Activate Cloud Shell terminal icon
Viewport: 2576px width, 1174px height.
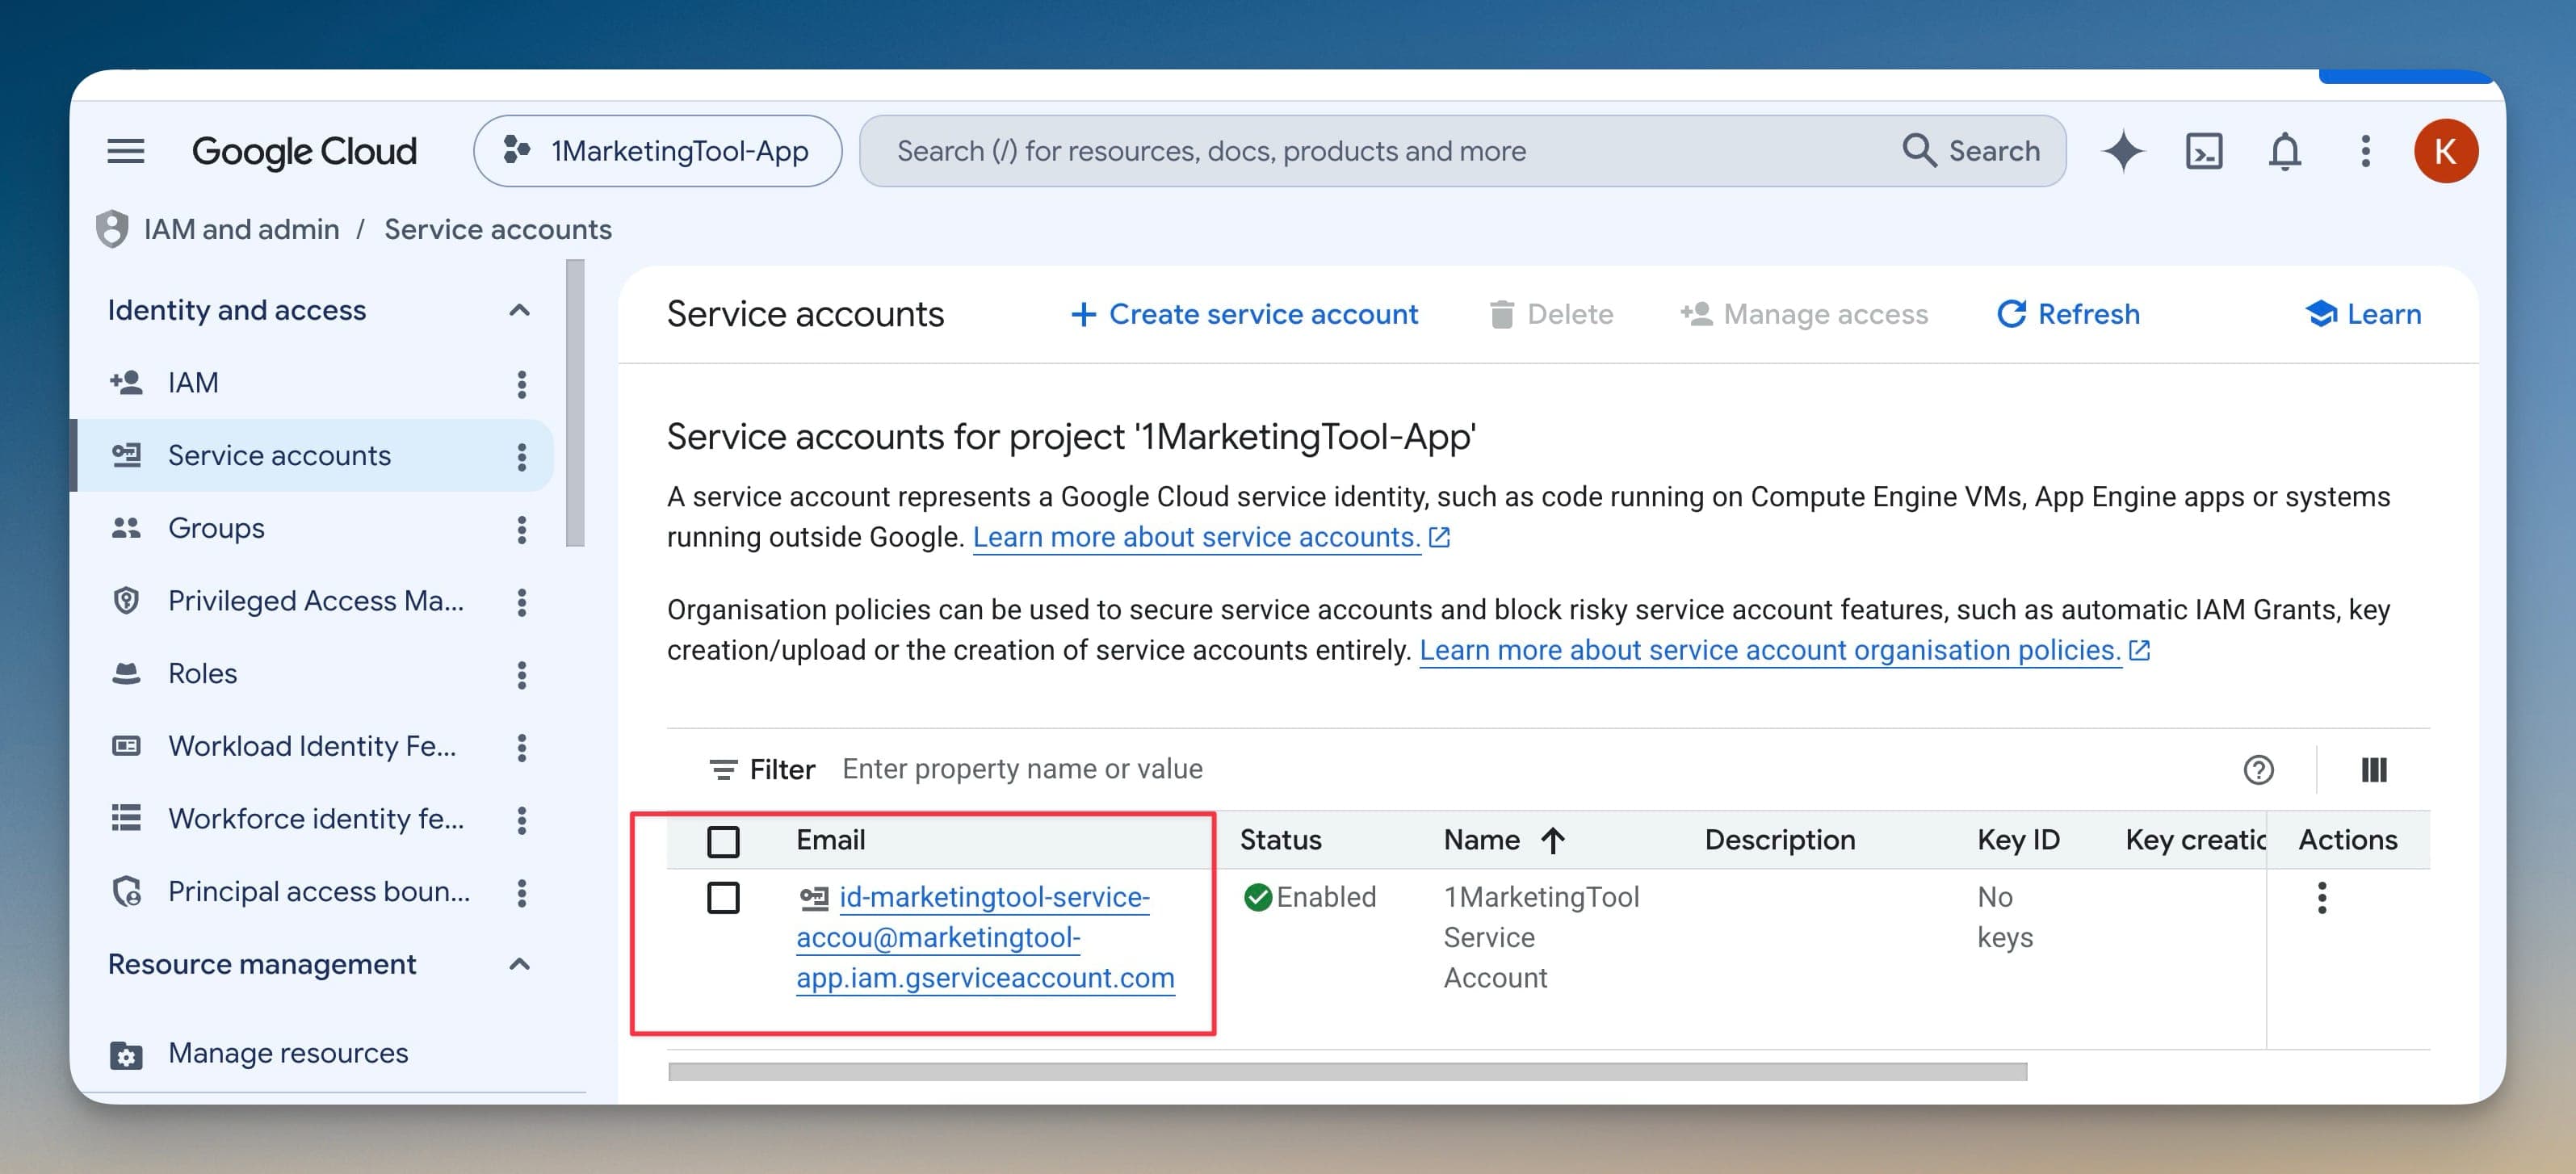pos(2204,151)
